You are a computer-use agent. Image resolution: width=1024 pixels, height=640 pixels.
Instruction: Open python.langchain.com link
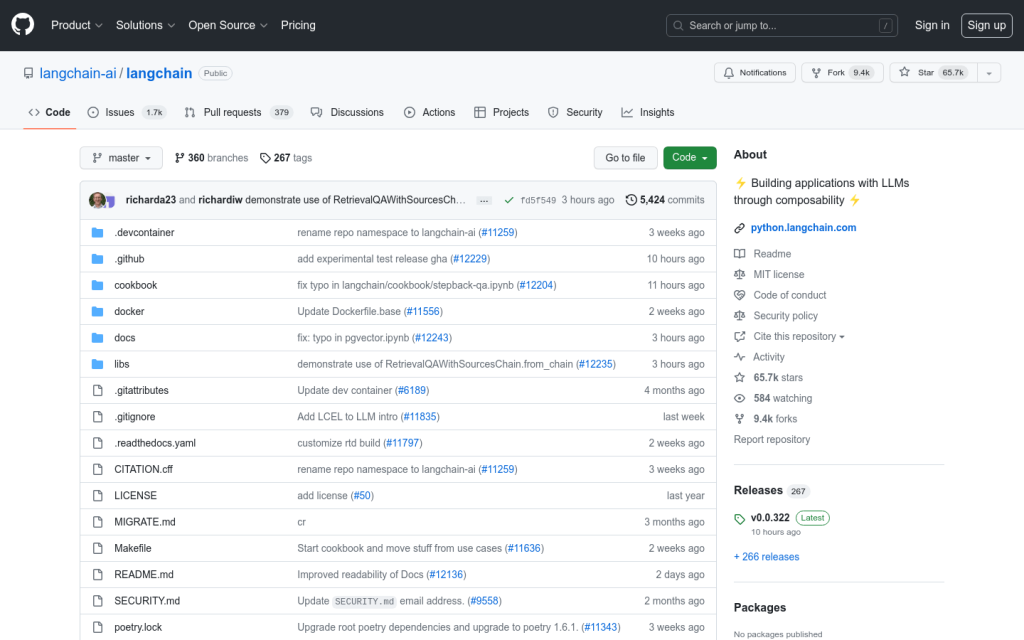click(x=803, y=227)
